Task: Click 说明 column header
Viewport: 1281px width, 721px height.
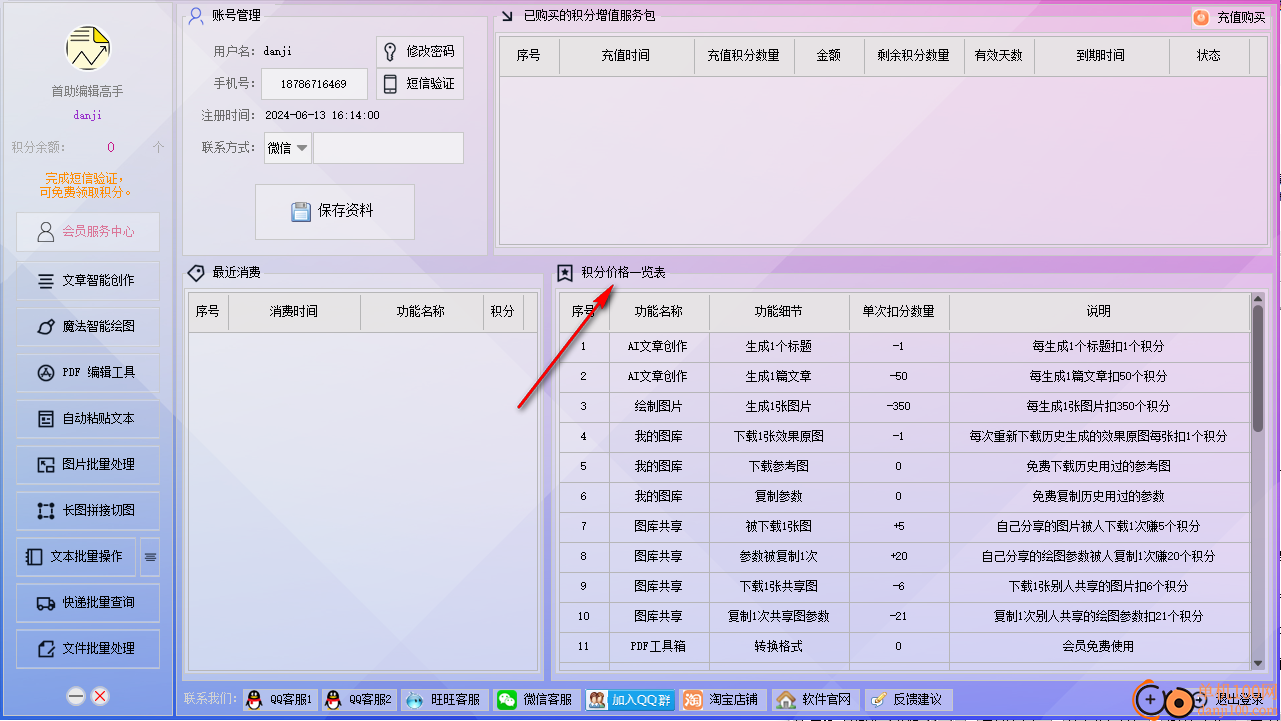Action: point(1098,312)
